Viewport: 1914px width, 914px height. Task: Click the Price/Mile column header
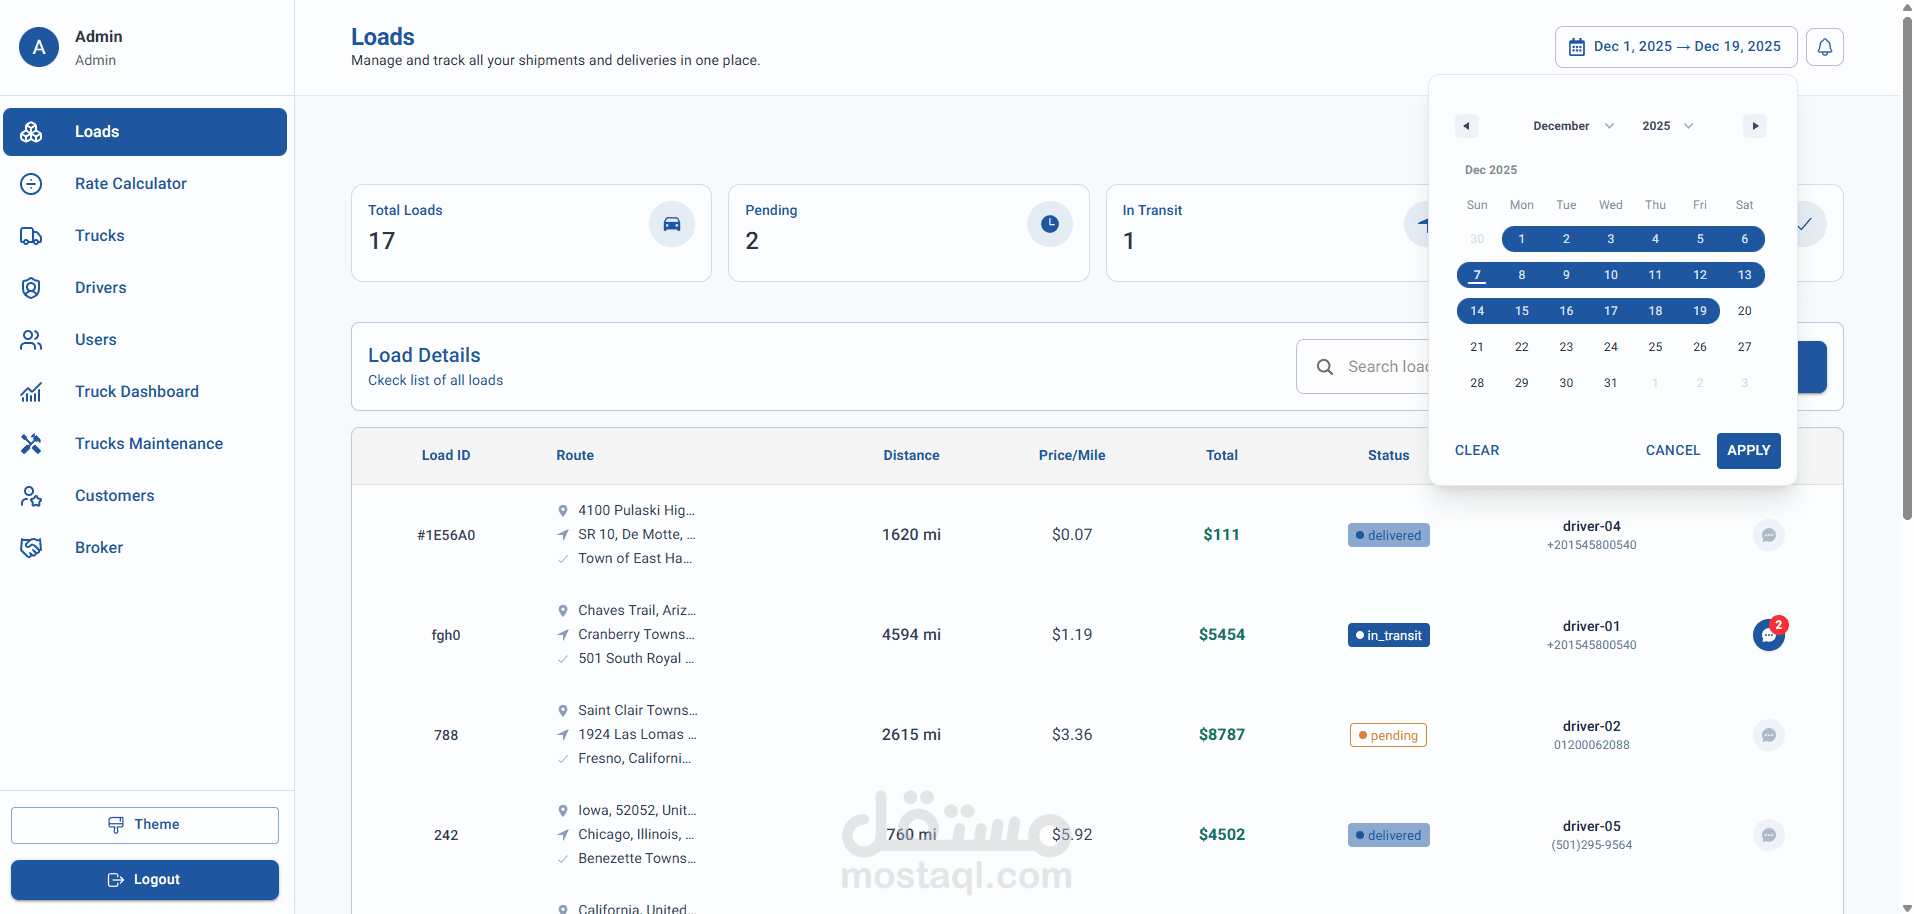(1072, 455)
